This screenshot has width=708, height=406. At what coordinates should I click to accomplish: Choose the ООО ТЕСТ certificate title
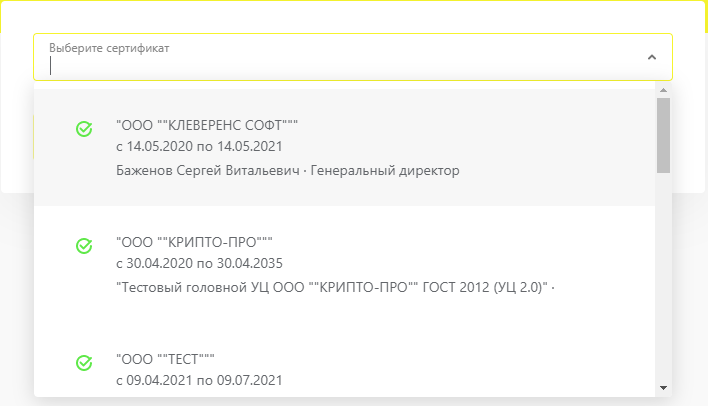(x=165, y=359)
